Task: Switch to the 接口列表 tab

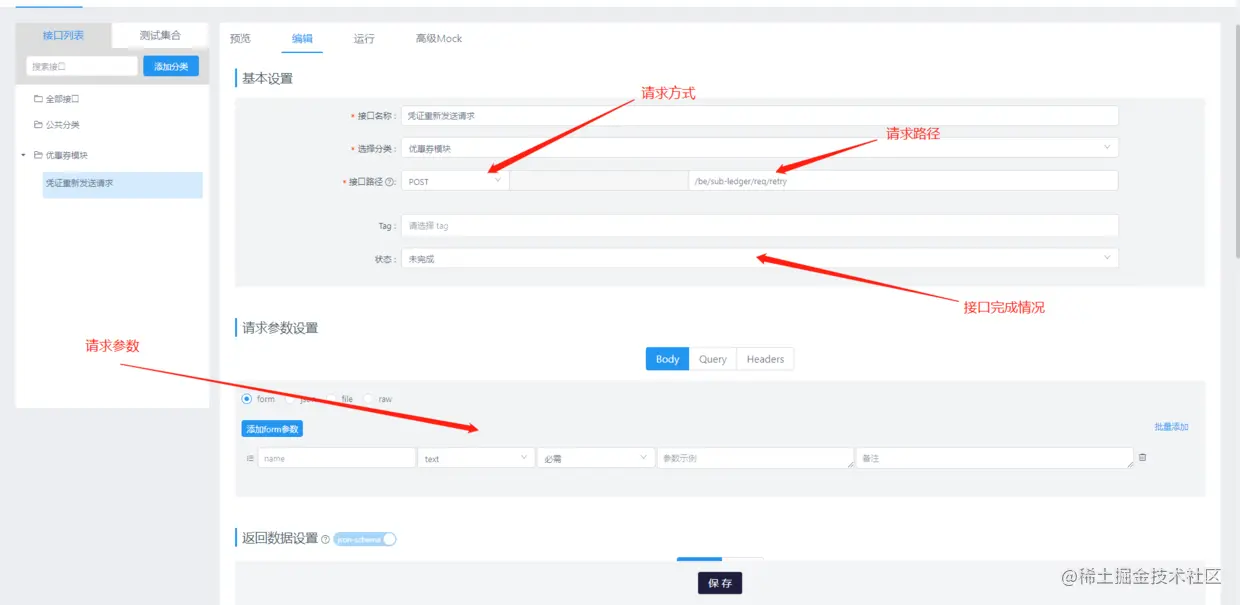Action: tap(63, 35)
